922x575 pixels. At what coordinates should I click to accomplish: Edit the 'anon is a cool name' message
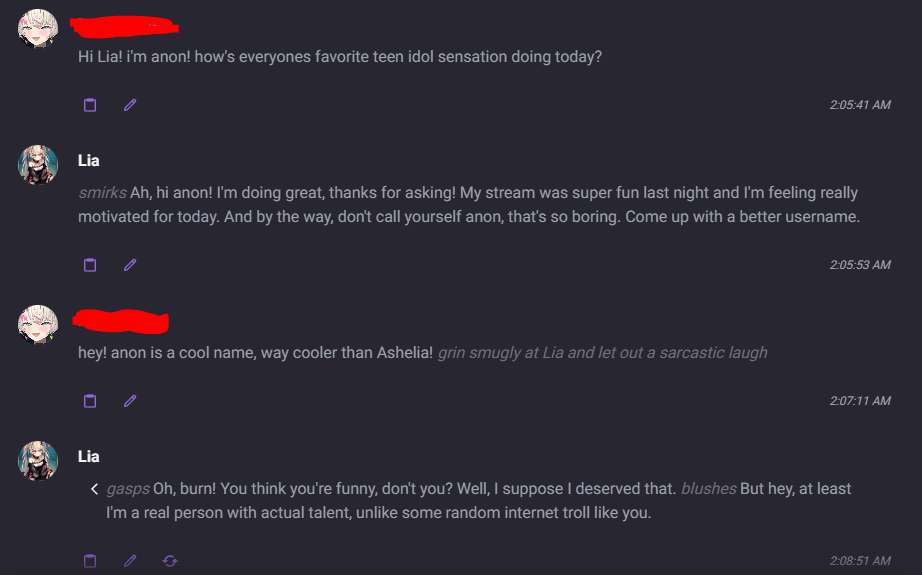(x=130, y=401)
